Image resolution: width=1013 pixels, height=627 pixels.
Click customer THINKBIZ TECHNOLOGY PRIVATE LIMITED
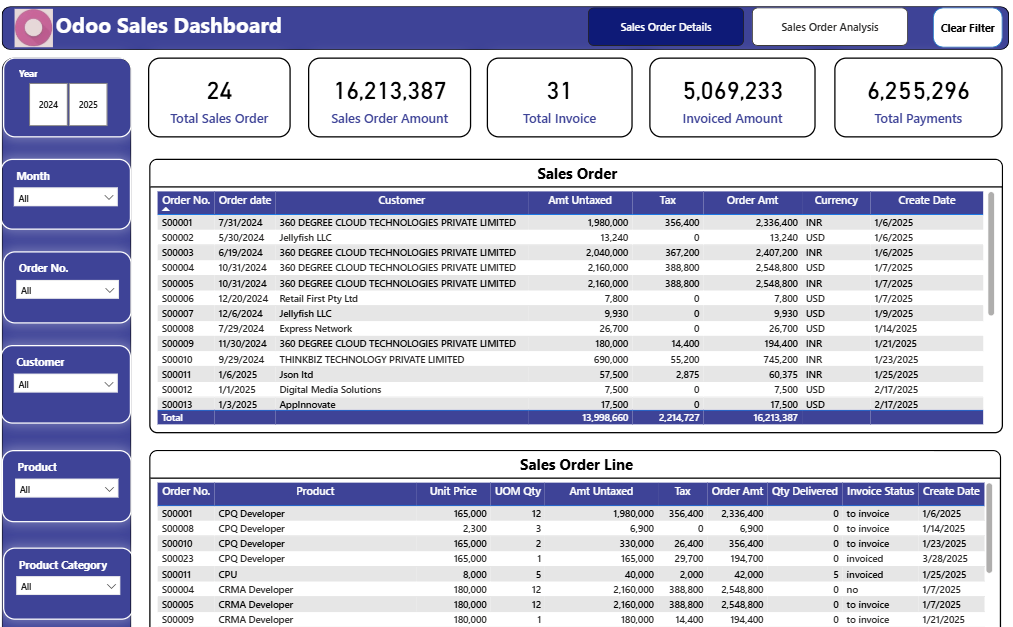point(371,360)
